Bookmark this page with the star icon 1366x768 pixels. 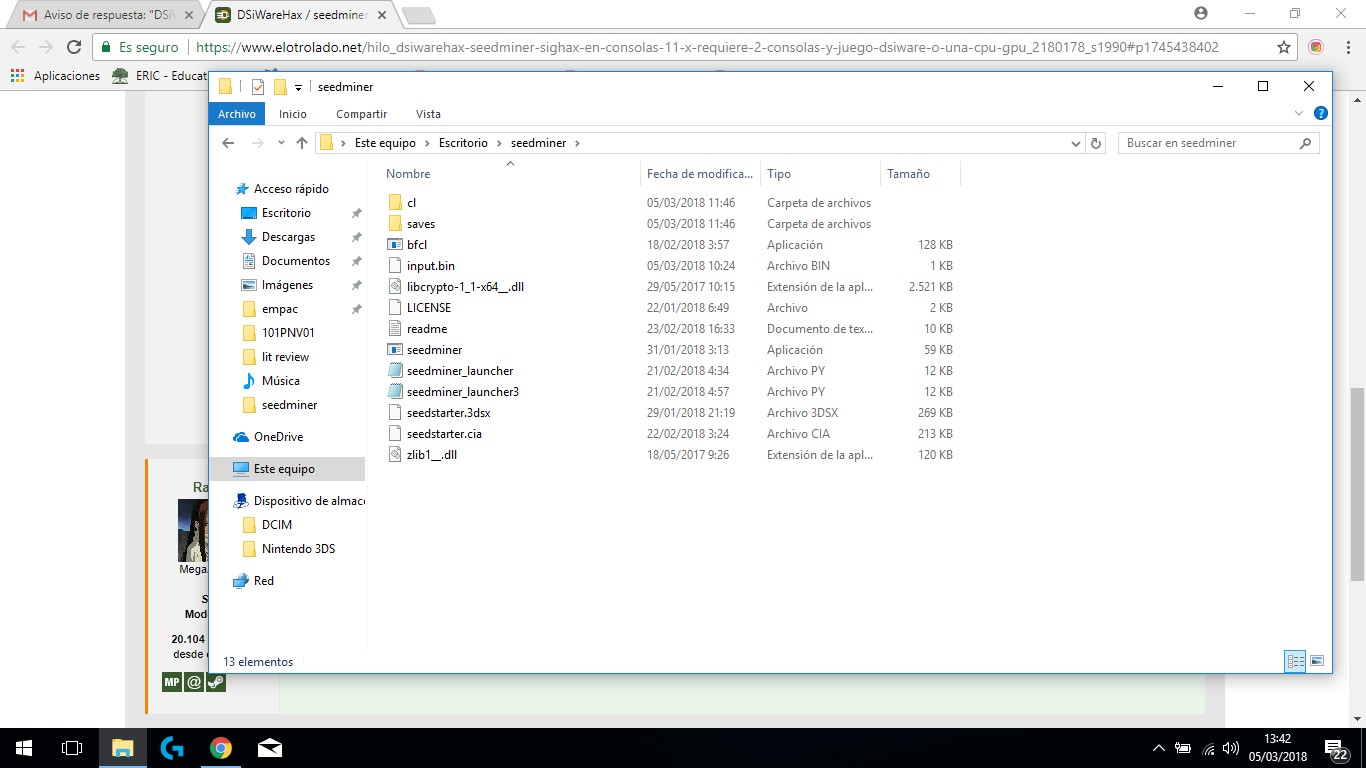pyautogui.click(x=1284, y=47)
